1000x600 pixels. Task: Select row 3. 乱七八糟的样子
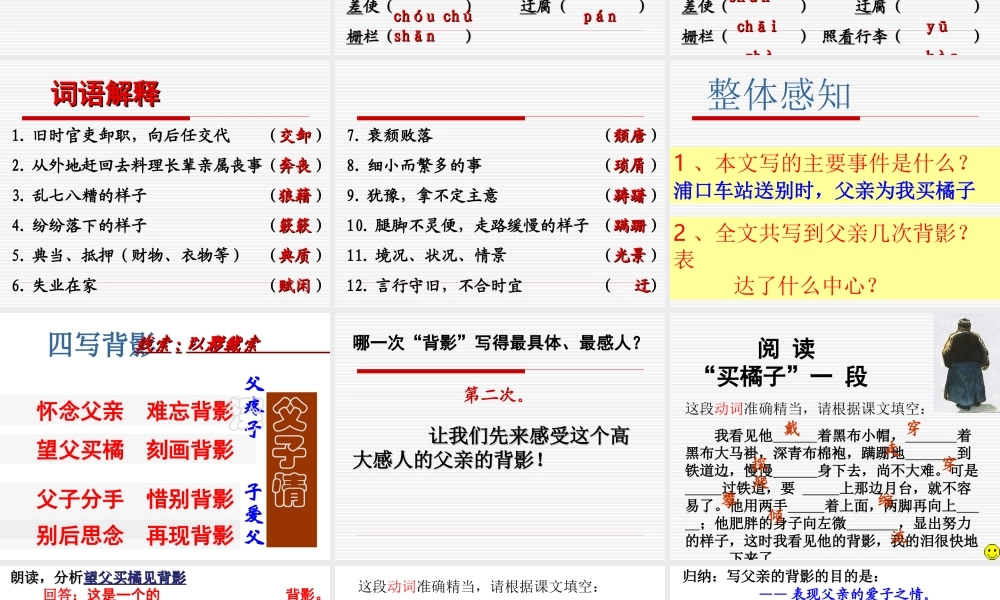click(165, 195)
